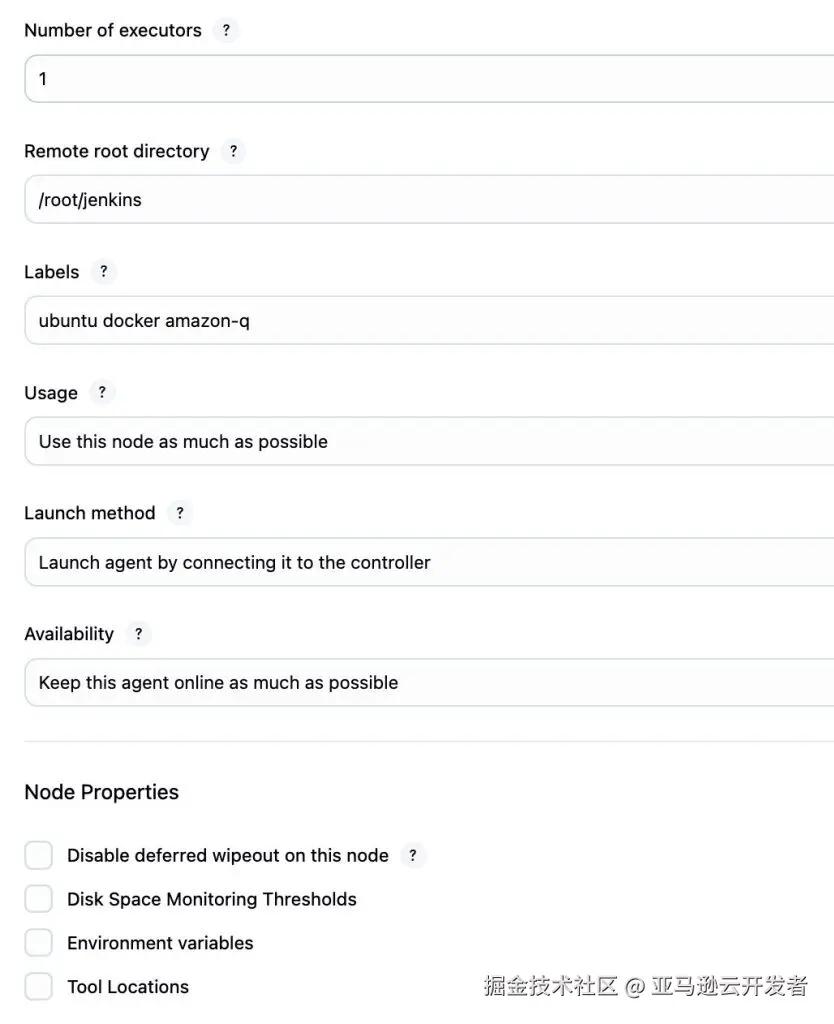Enable Disable deferred wipeout on this node
Screen dimensions: 834x1024
38,856
